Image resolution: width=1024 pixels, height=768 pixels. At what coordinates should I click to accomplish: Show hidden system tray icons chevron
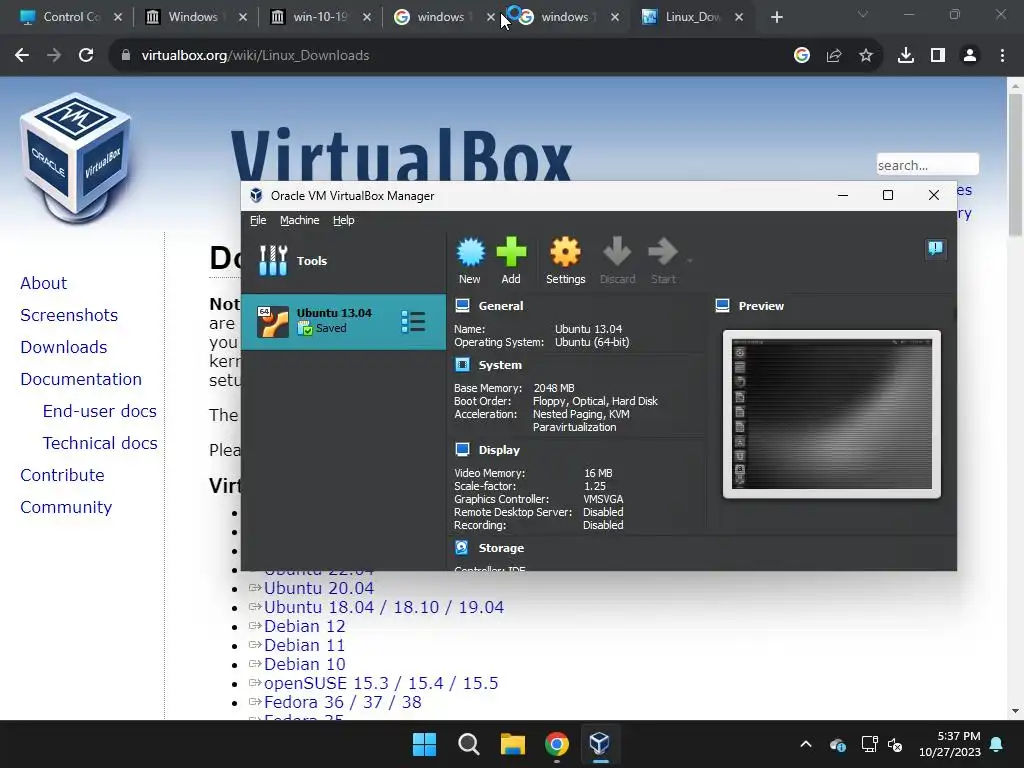pos(806,744)
